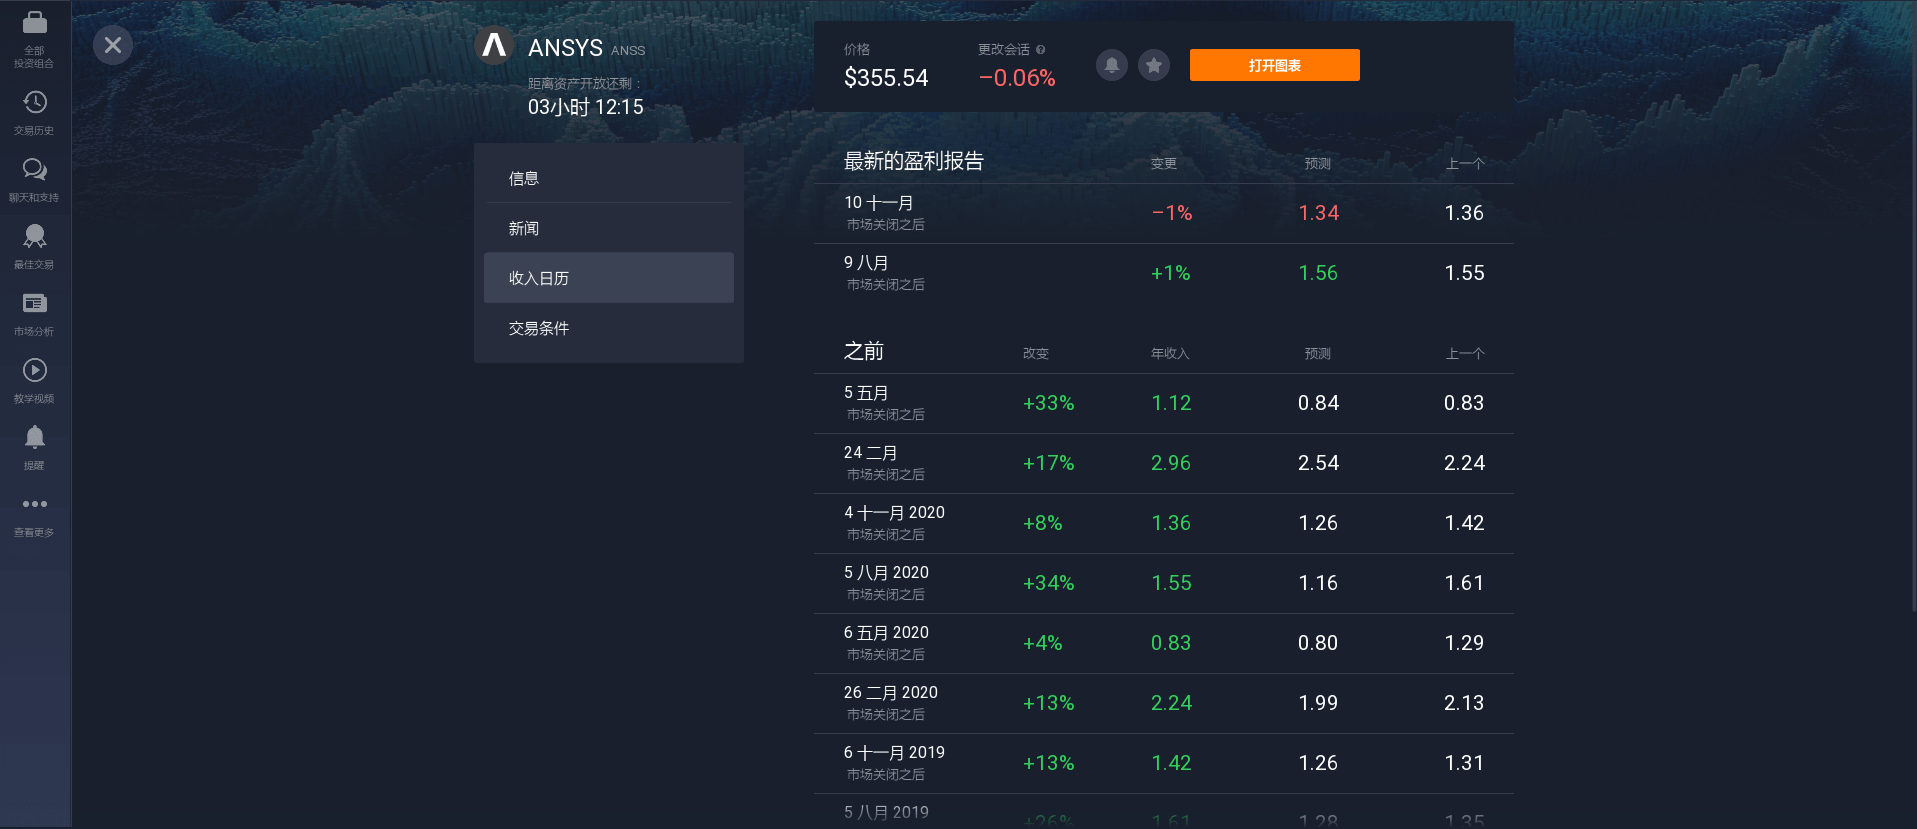Click the −1% change value

click(1172, 213)
